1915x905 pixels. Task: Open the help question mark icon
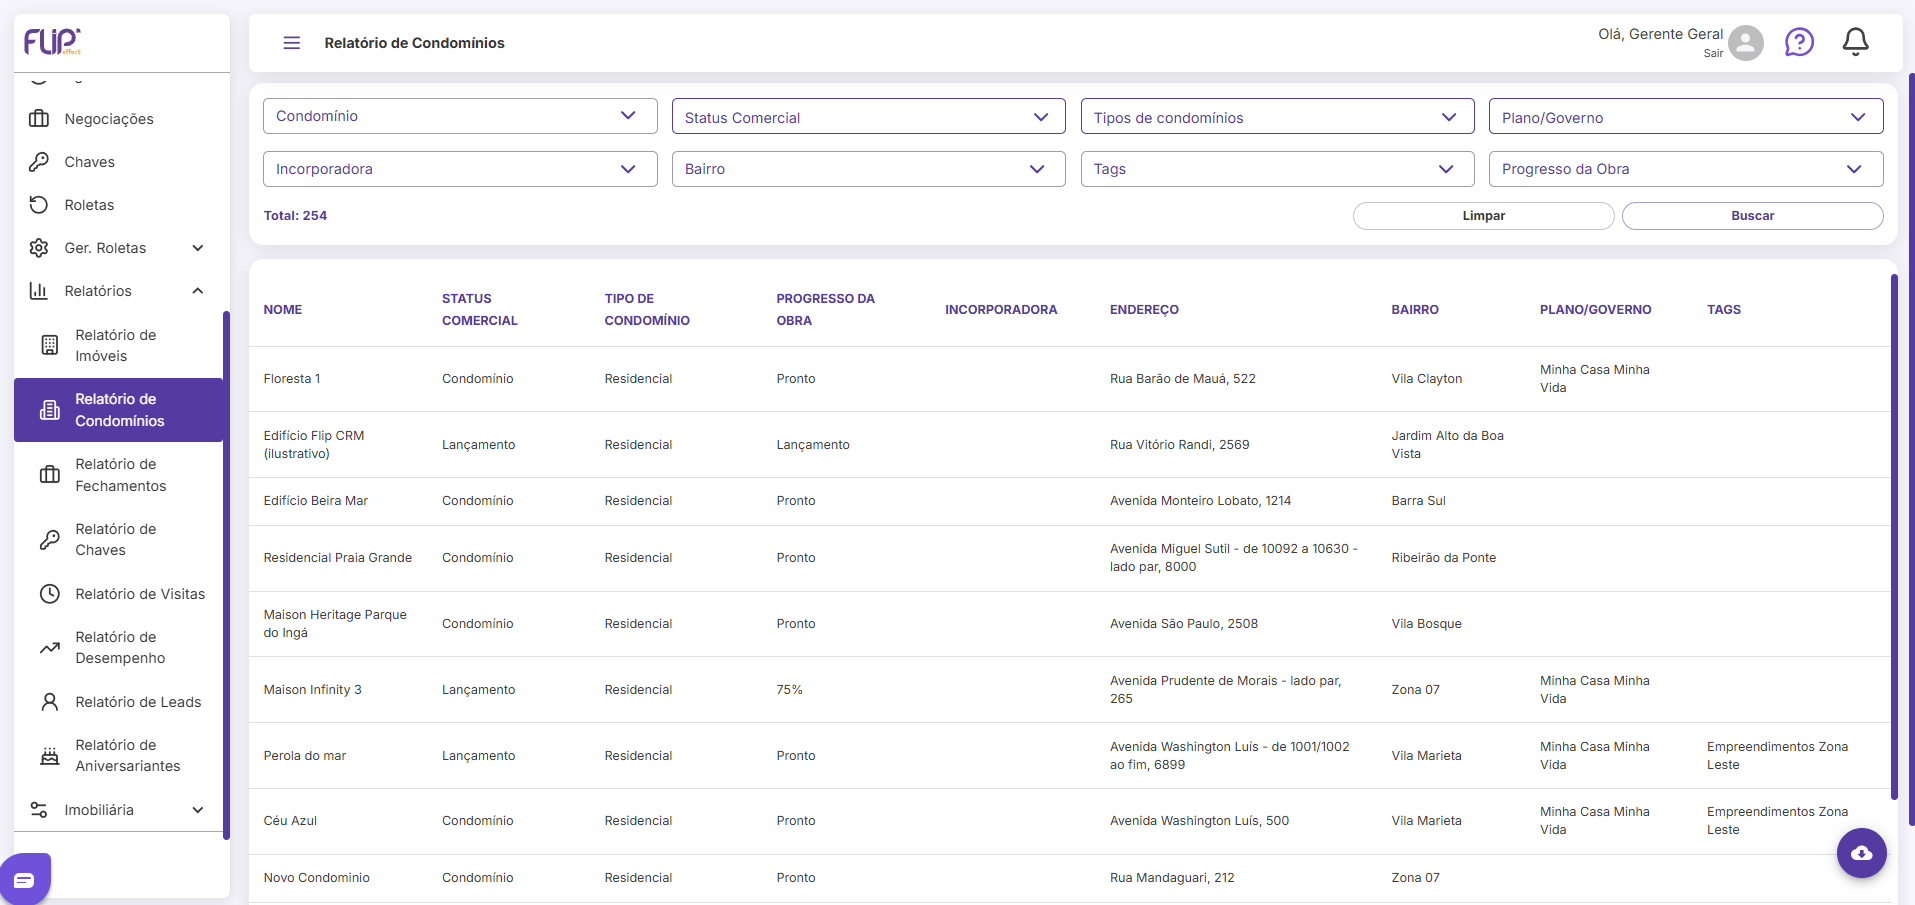click(x=1799, y=42)
